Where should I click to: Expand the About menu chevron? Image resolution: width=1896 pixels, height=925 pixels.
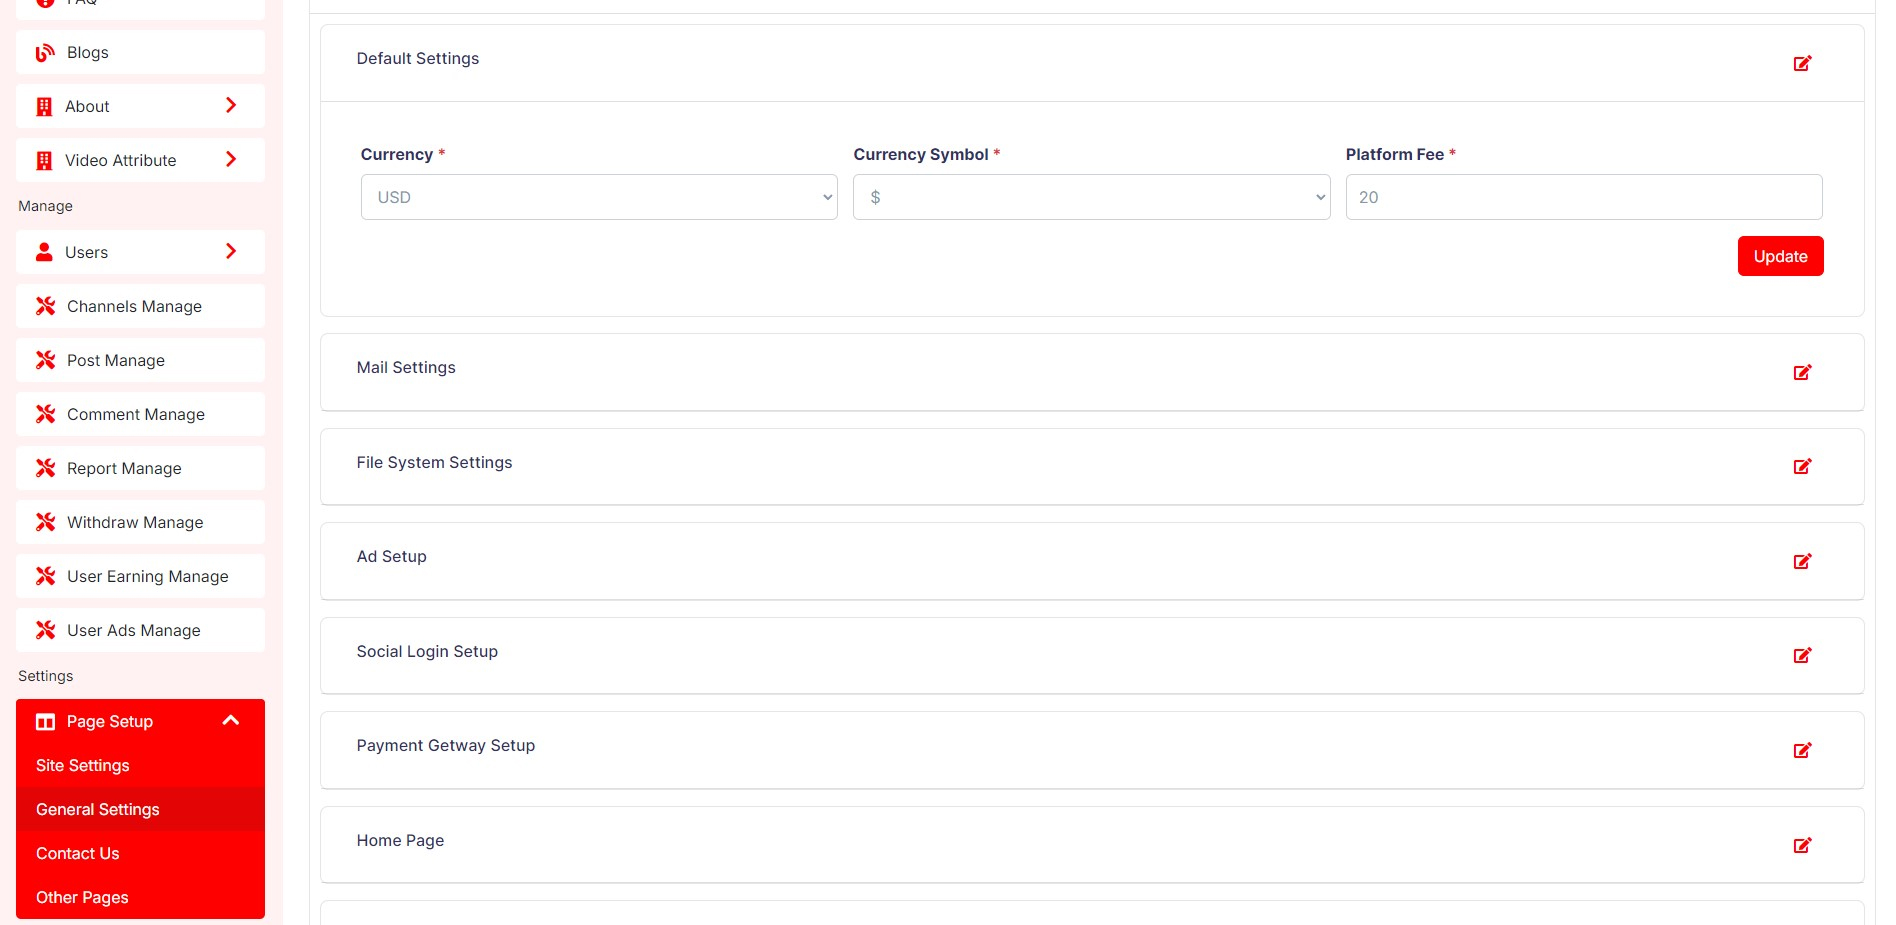[x=231, y=105]
